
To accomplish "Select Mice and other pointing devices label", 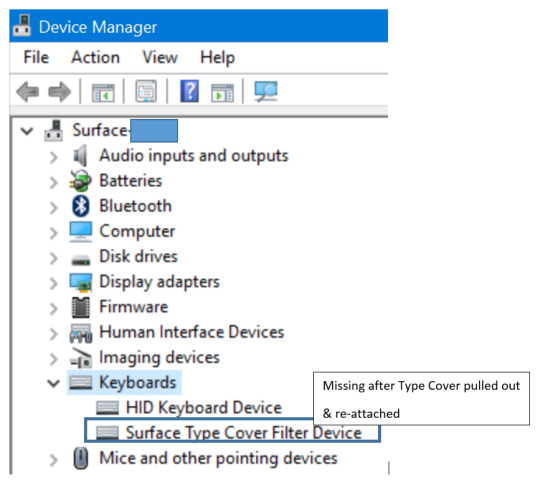I will [218, 459].
